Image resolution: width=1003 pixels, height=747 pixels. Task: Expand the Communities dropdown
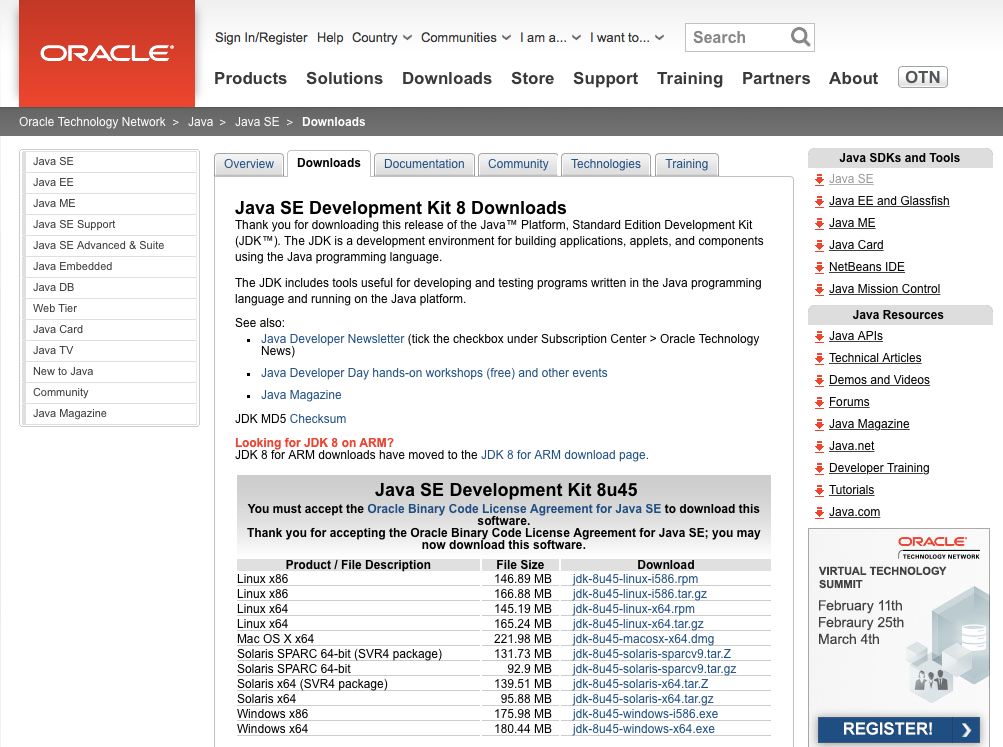(x=466, y=38)
